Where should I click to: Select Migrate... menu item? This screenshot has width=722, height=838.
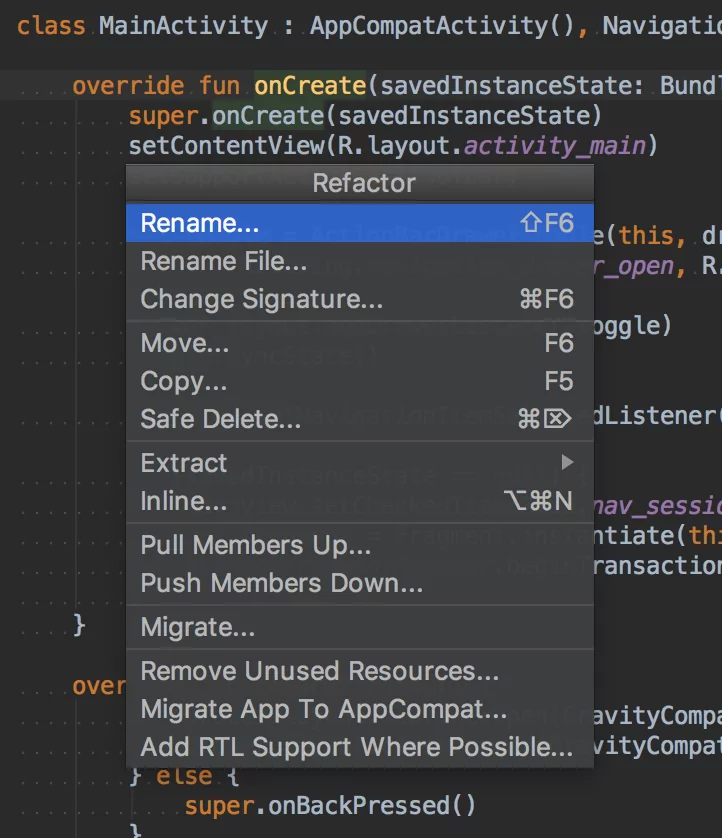(x=360, y=627)
